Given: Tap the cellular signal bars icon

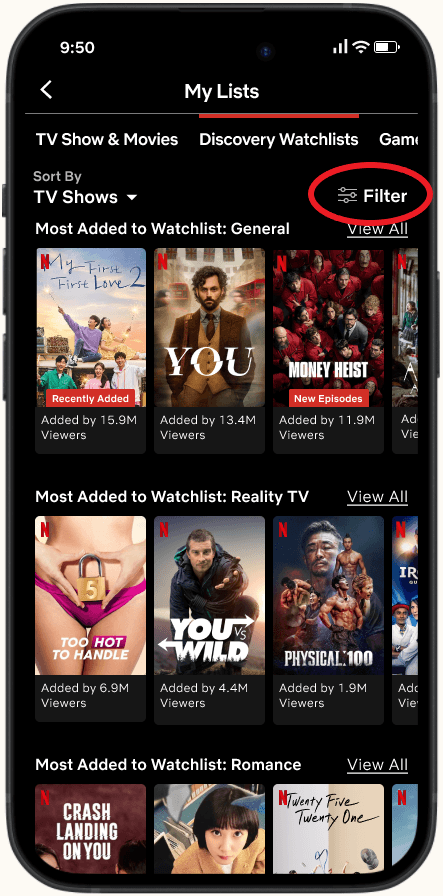Looking at the screenshot, I should coord(341,47).
